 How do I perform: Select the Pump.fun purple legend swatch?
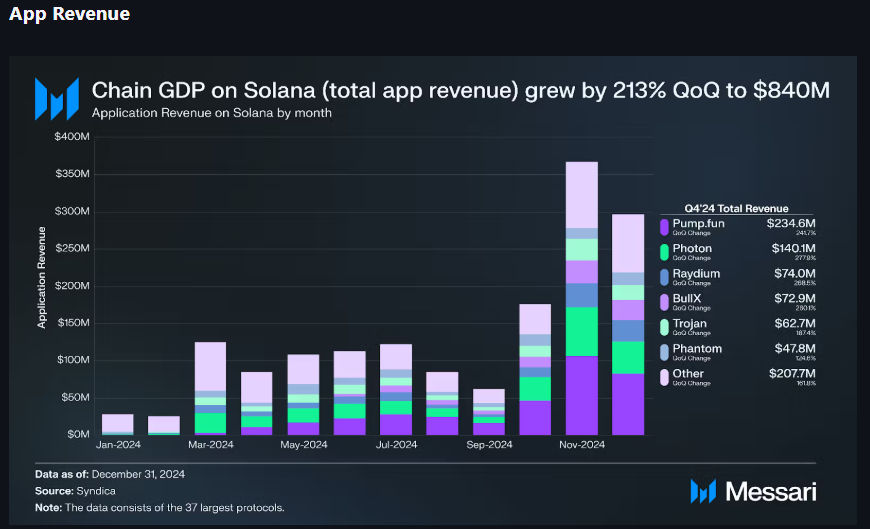coord(664,225)
